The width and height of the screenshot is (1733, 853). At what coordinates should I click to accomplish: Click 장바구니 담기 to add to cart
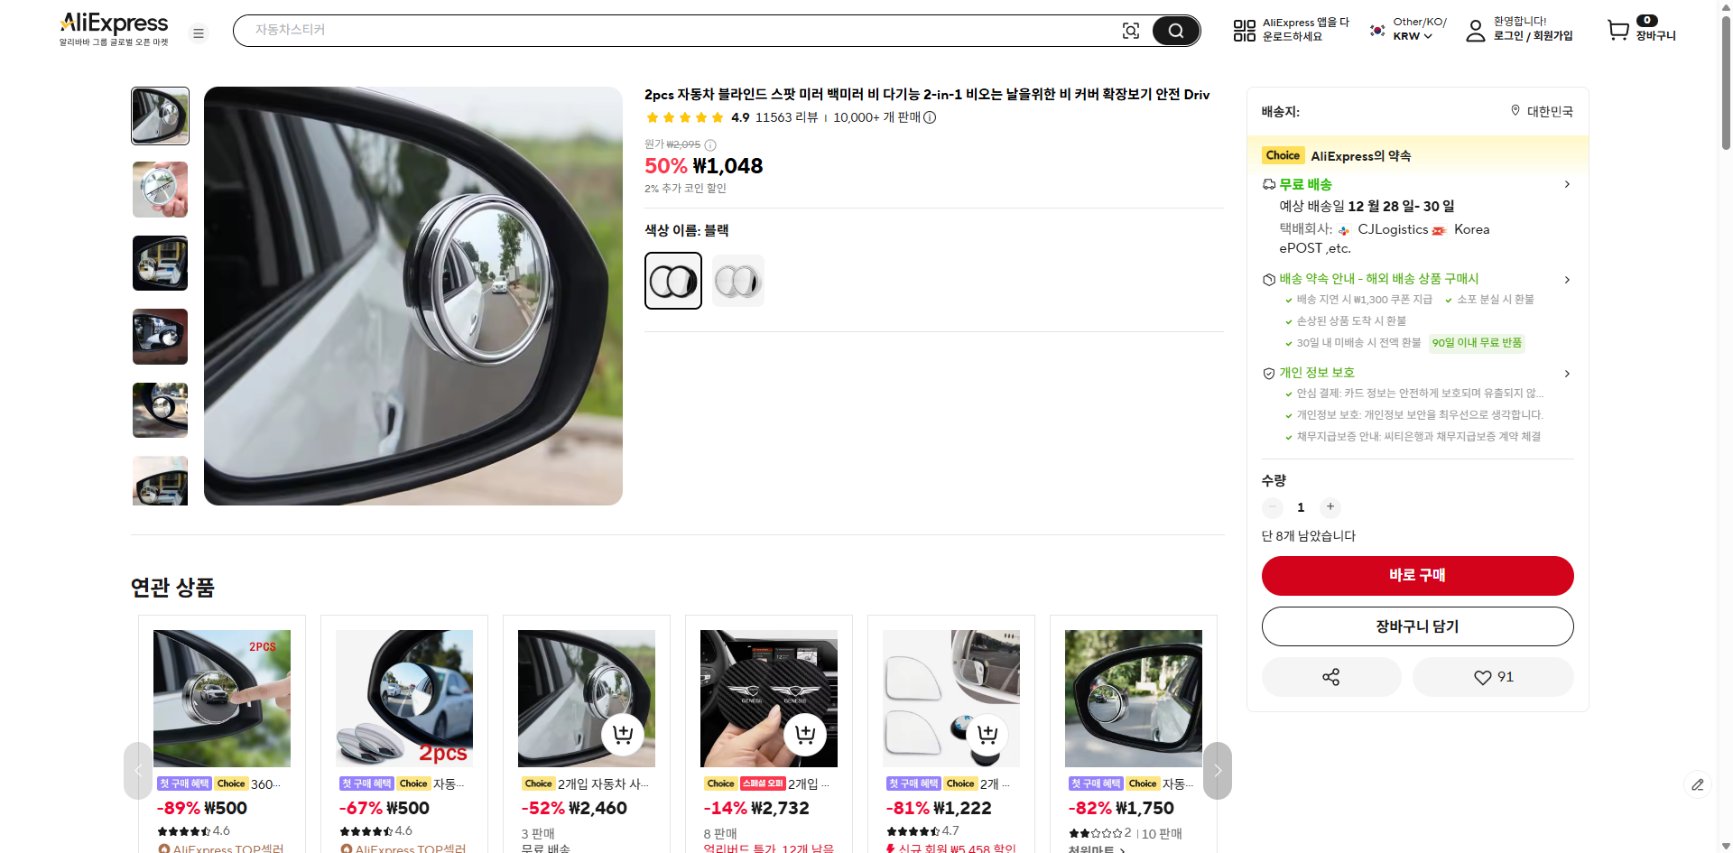(1416, 626)
